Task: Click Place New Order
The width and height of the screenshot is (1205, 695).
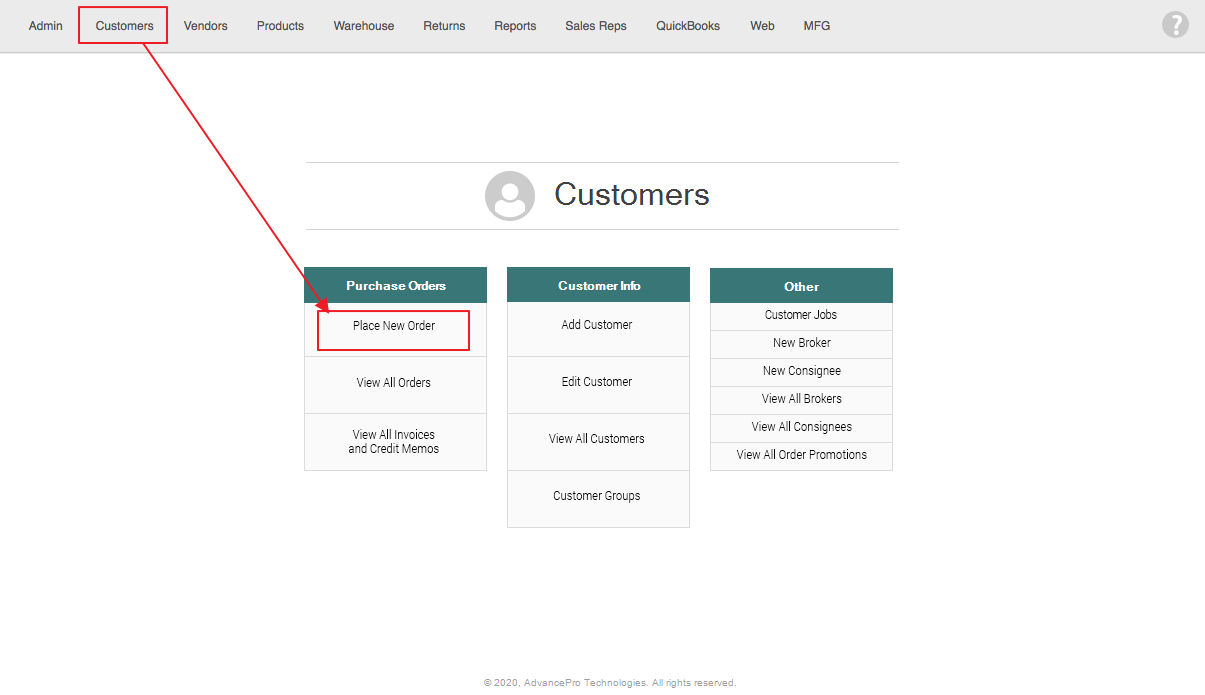Action: click(394, 326)
